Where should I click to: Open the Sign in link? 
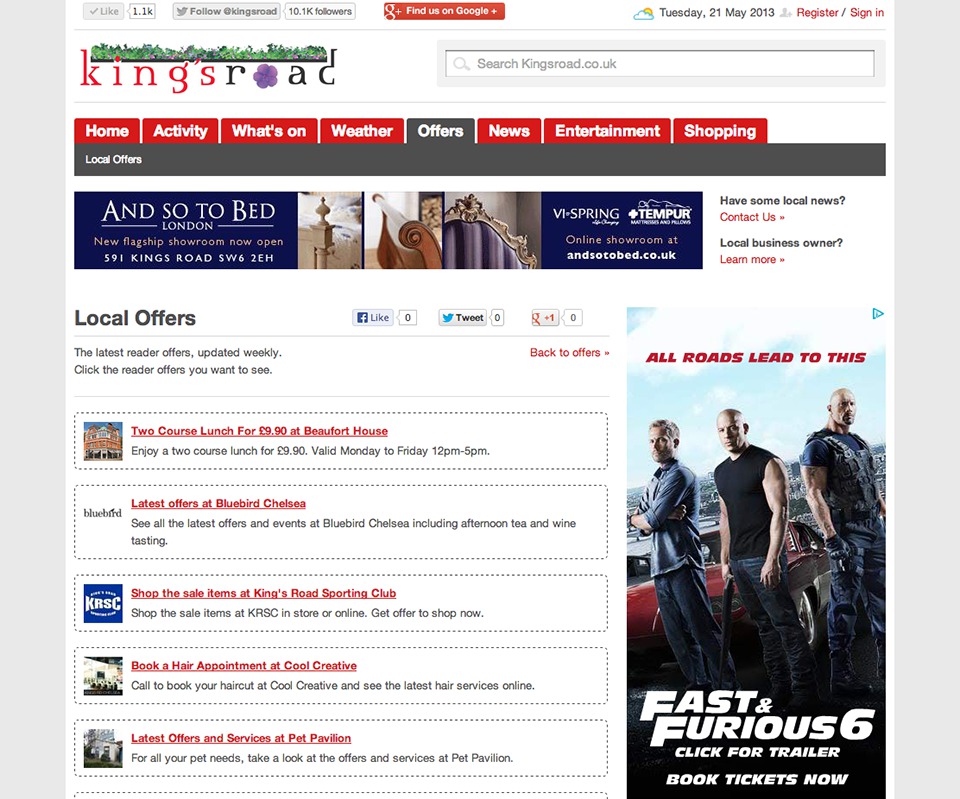[866, 12]
